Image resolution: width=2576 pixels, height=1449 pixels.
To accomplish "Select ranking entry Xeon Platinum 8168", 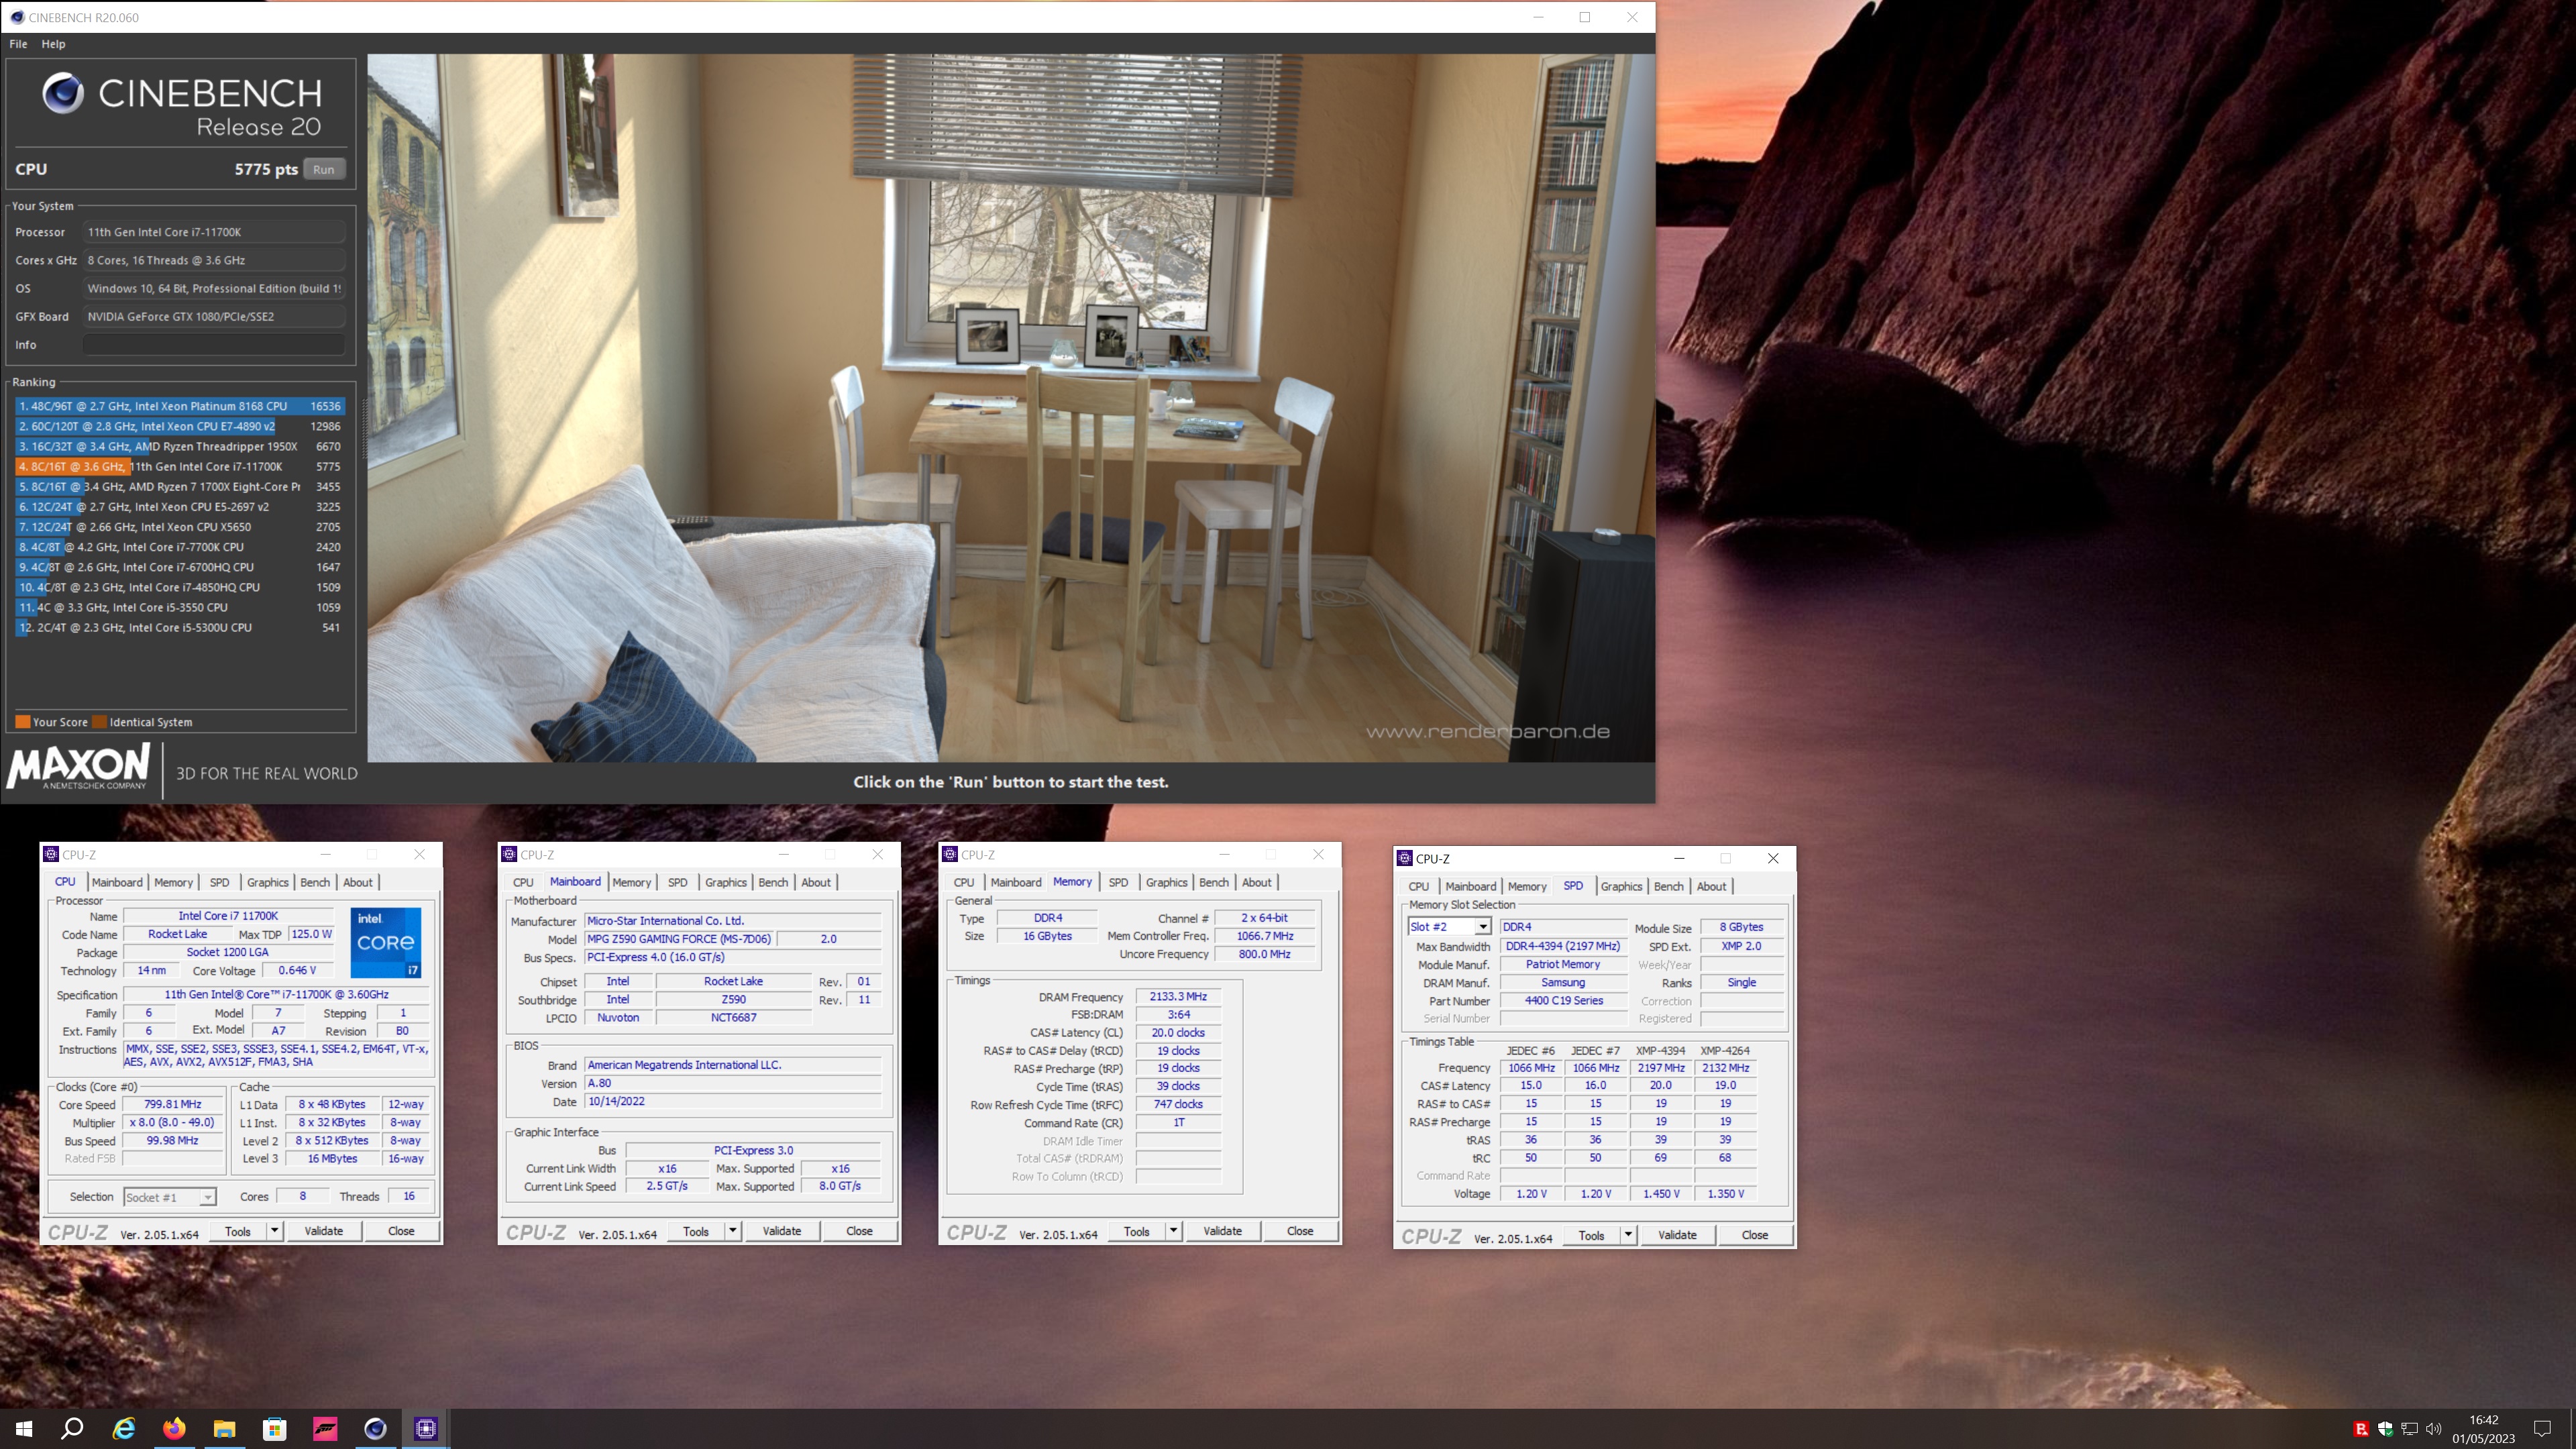I will click(x=180, y=406).
